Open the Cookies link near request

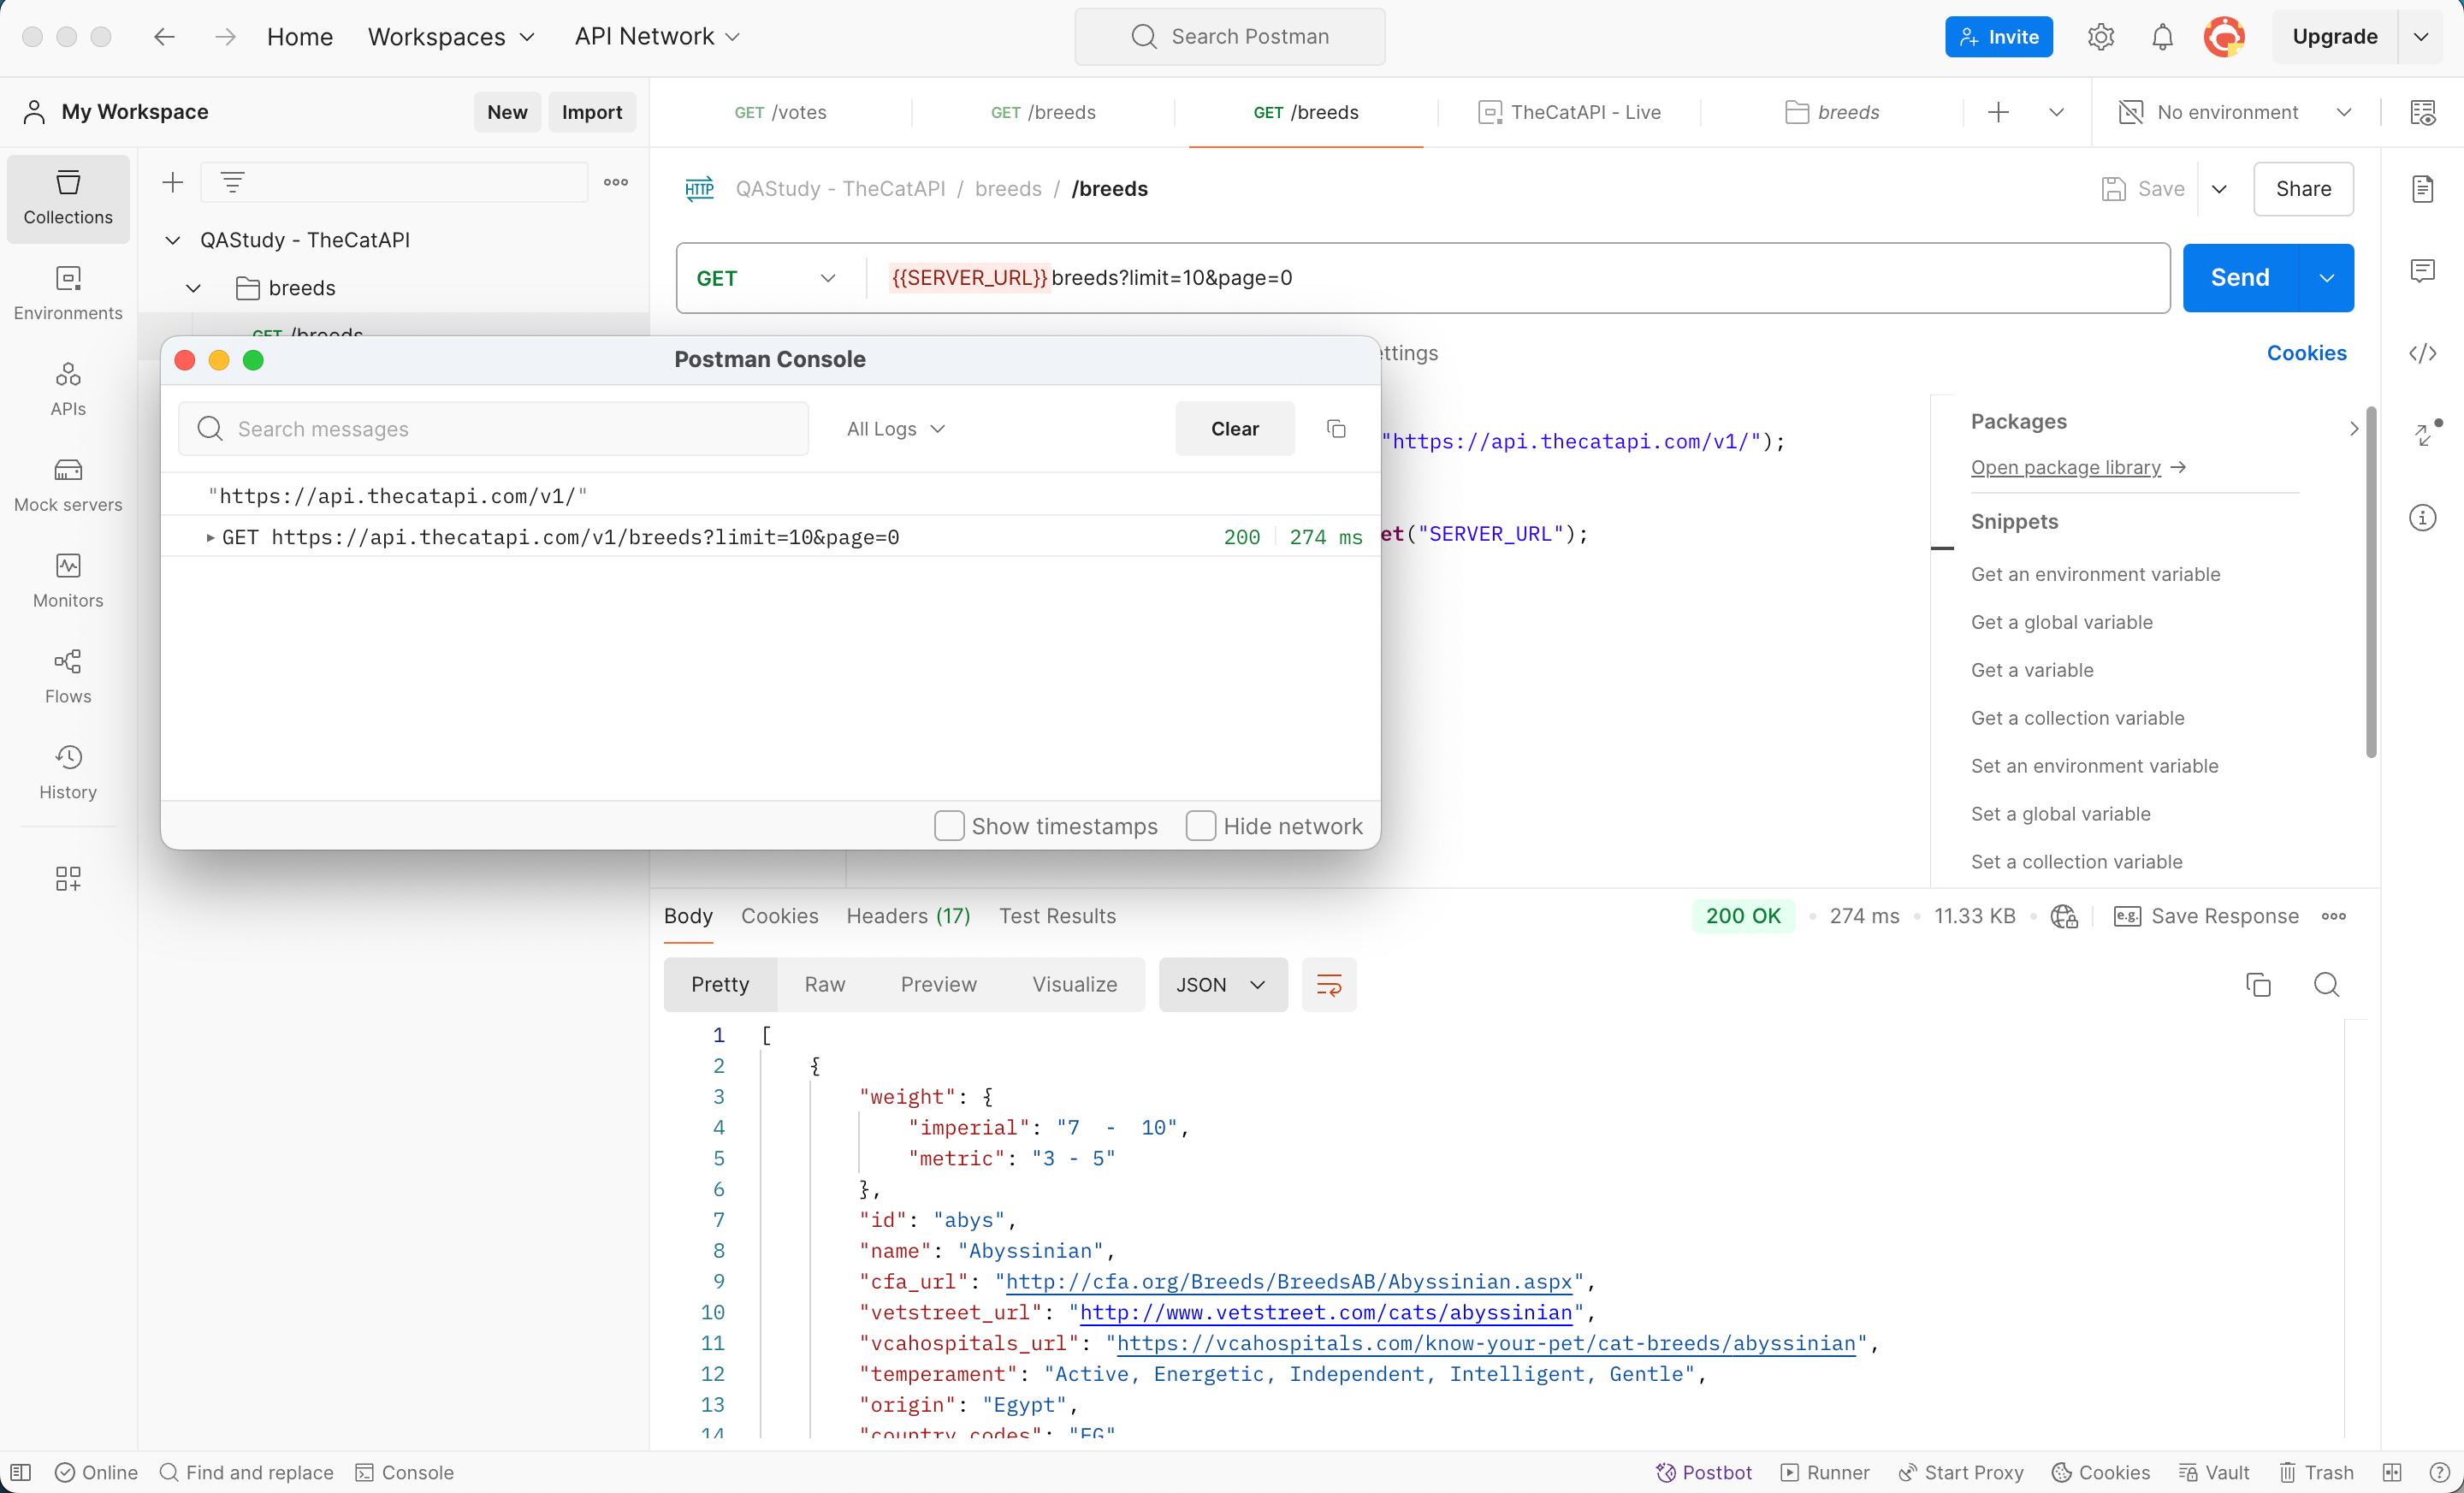click(x=2306, y=353)
